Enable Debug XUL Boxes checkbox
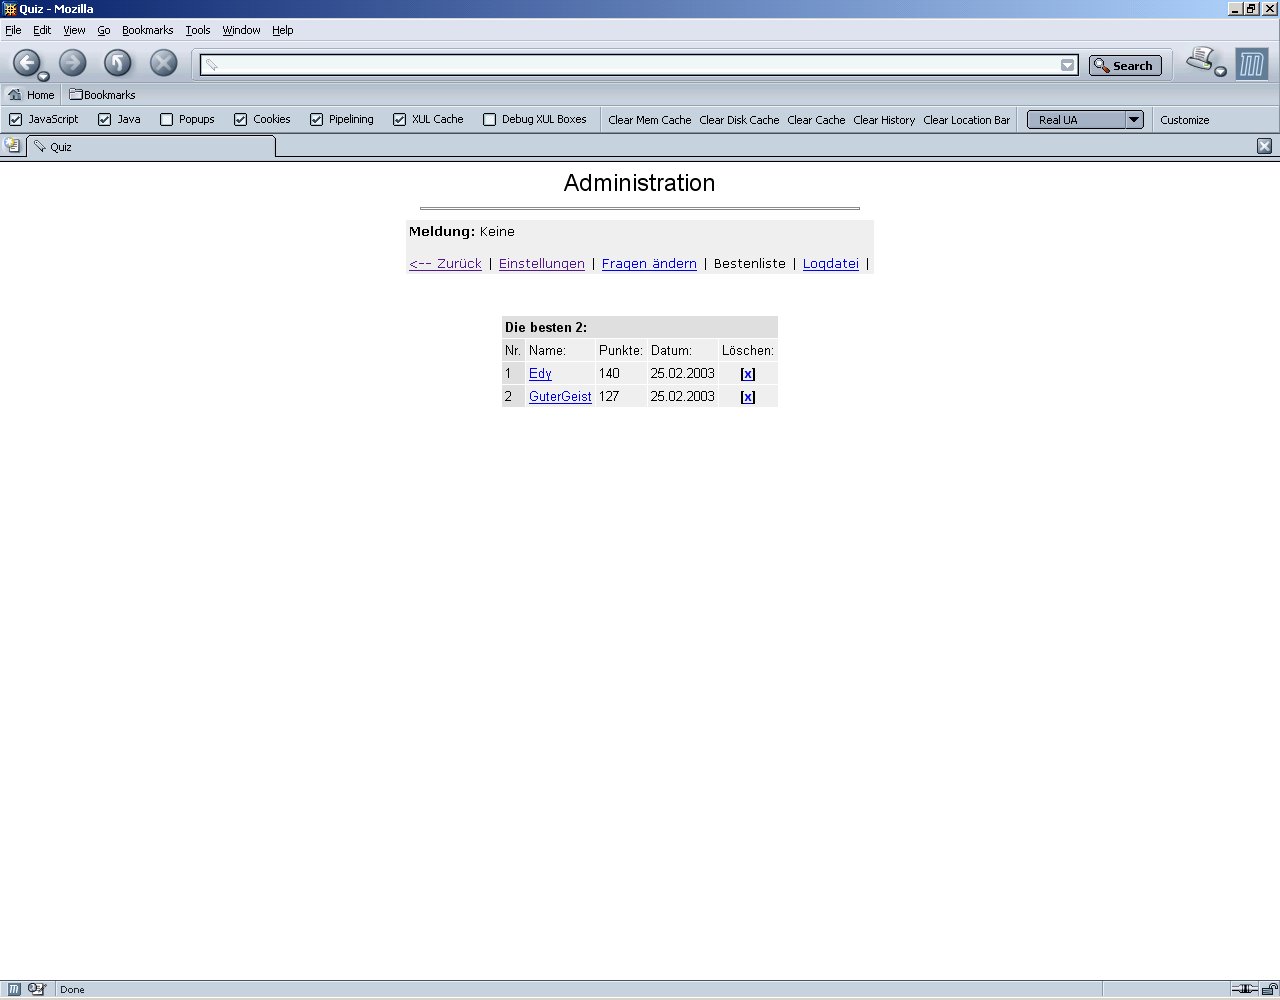This screenshot has width=1280, height=1000. click(489, 119)
